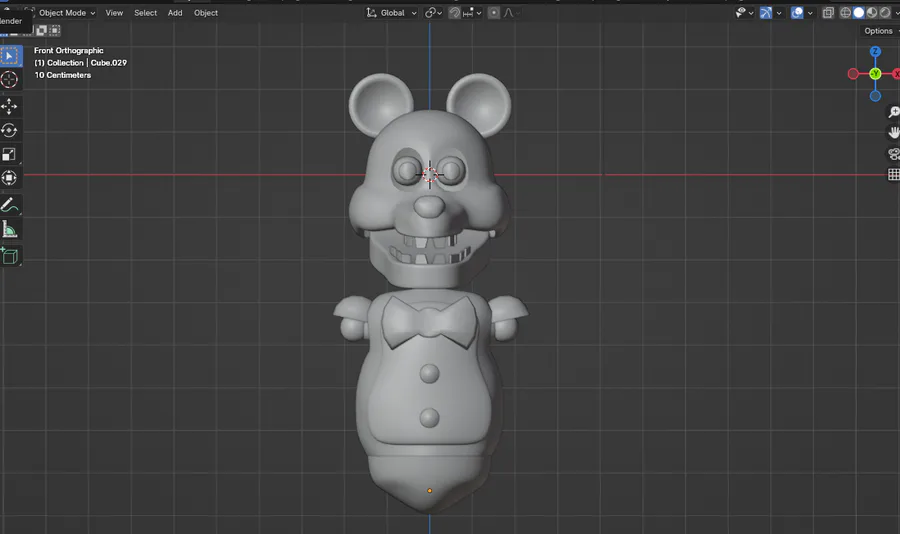The width and height of the screenshot is (900, 534).
Task: Open the Select menu
Action: [x=145, y=13]
